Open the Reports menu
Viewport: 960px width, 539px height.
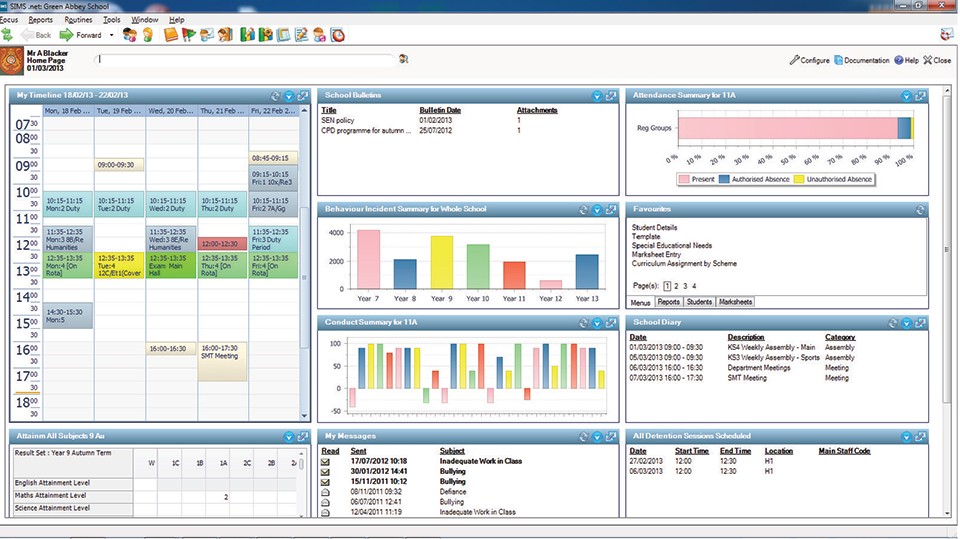(40, 20)
